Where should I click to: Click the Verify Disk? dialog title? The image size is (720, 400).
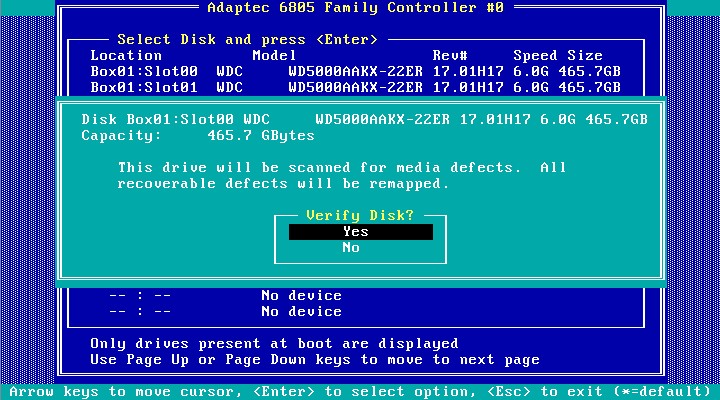360,215
